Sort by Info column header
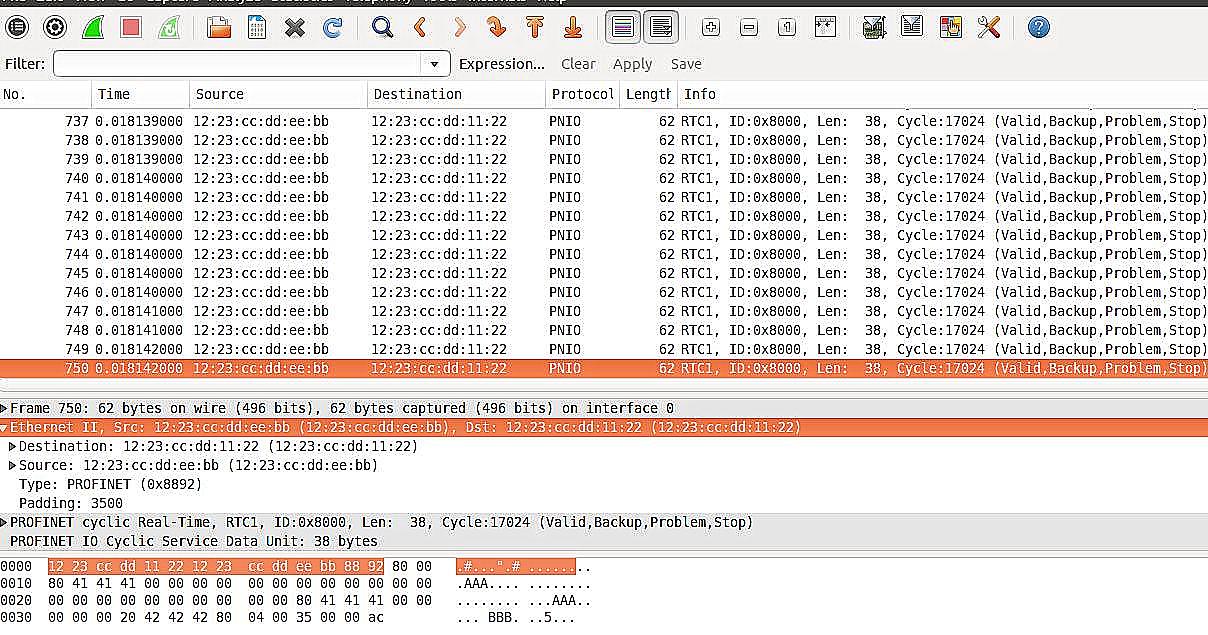The height and width of the screenshot is (635, 1208). pyautogui.click(x=942, y=94)
